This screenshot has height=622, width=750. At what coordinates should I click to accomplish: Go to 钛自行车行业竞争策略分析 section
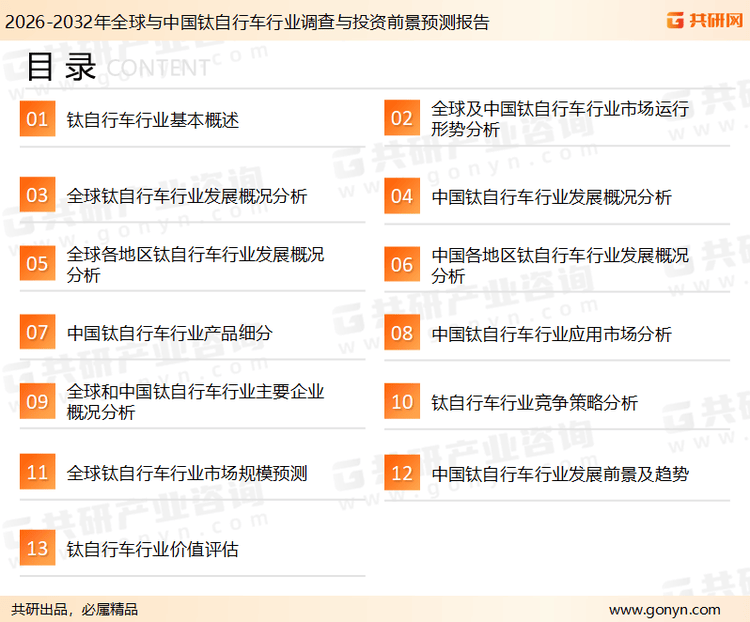tap(534, 403)
